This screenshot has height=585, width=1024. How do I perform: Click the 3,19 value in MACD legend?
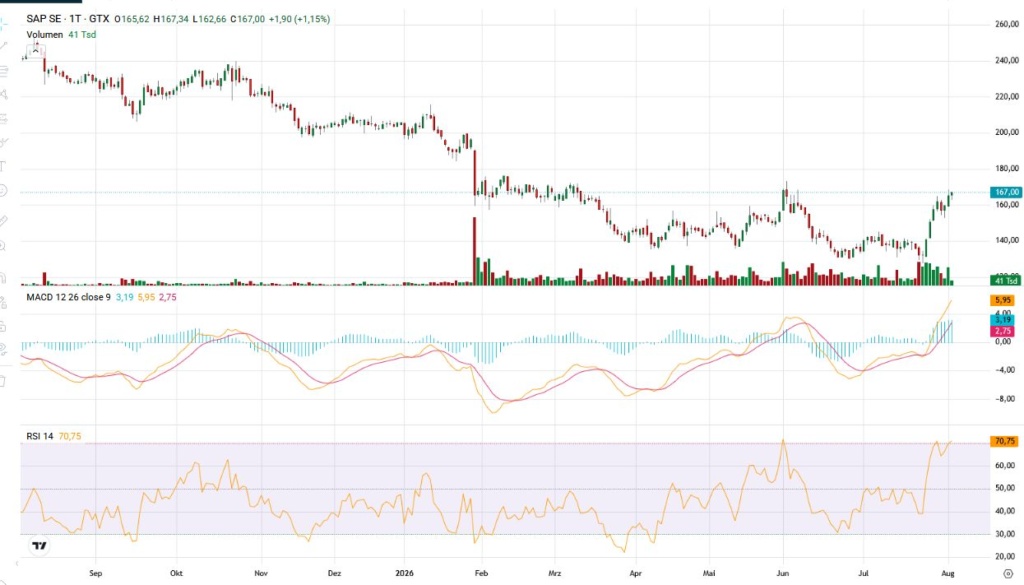[x=125, y=297]
